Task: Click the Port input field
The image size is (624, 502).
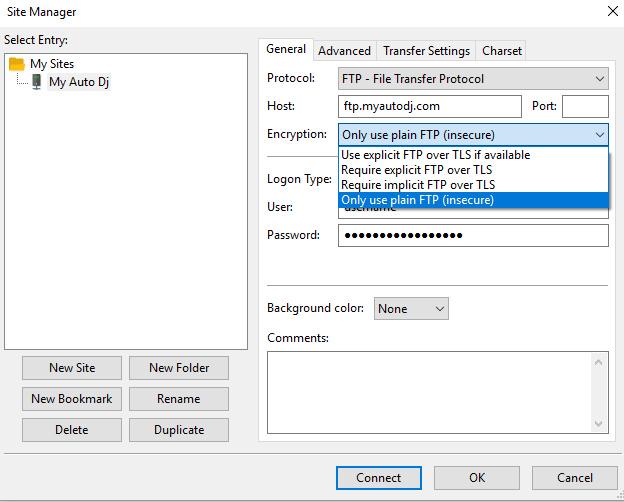Action: [585, 106]
